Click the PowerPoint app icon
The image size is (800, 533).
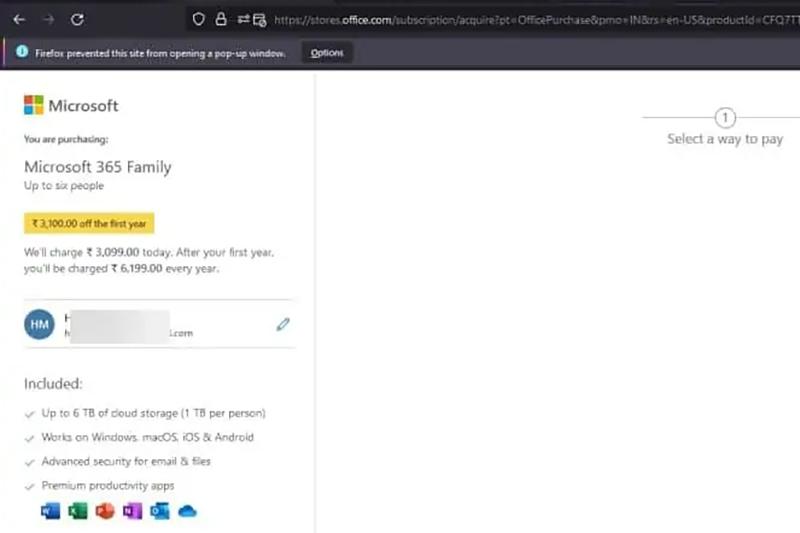(x=105, y=511)
